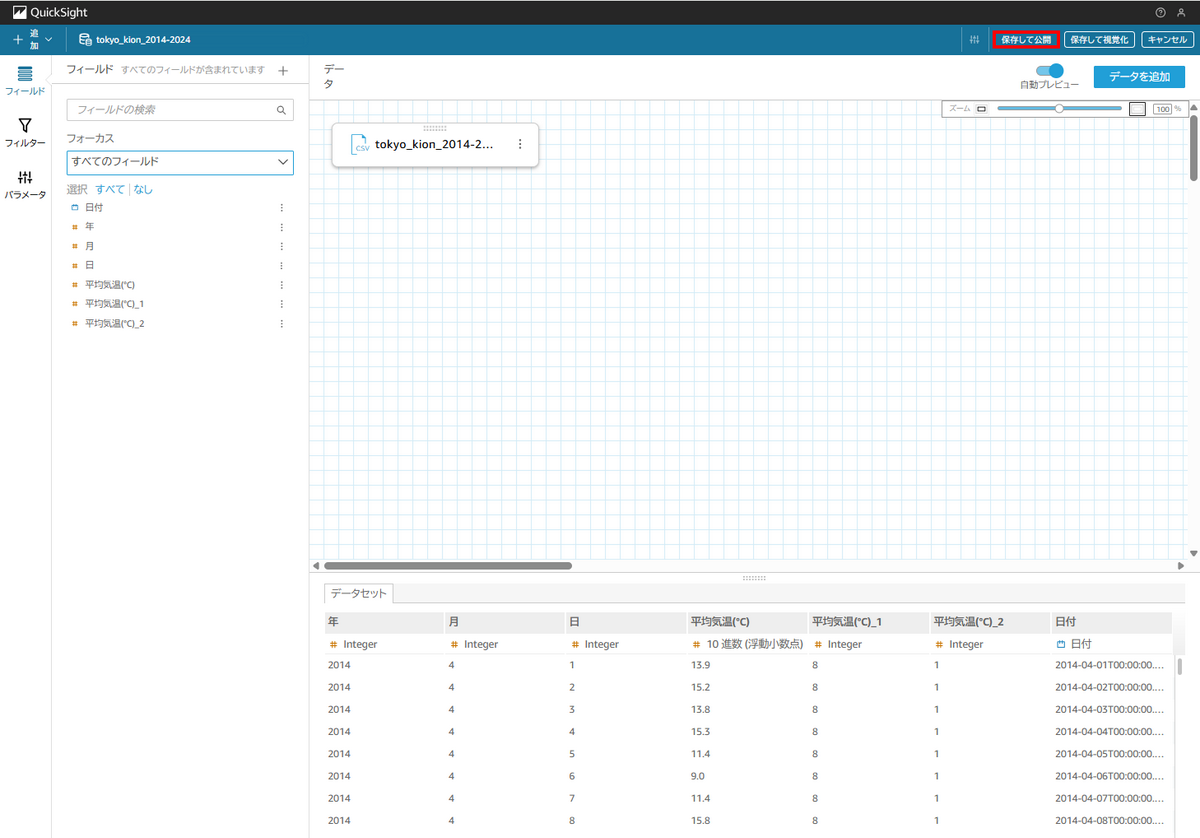Change Integer type of 年 column
Viewport: 1200px width, 838px height.
coord(353,645)
